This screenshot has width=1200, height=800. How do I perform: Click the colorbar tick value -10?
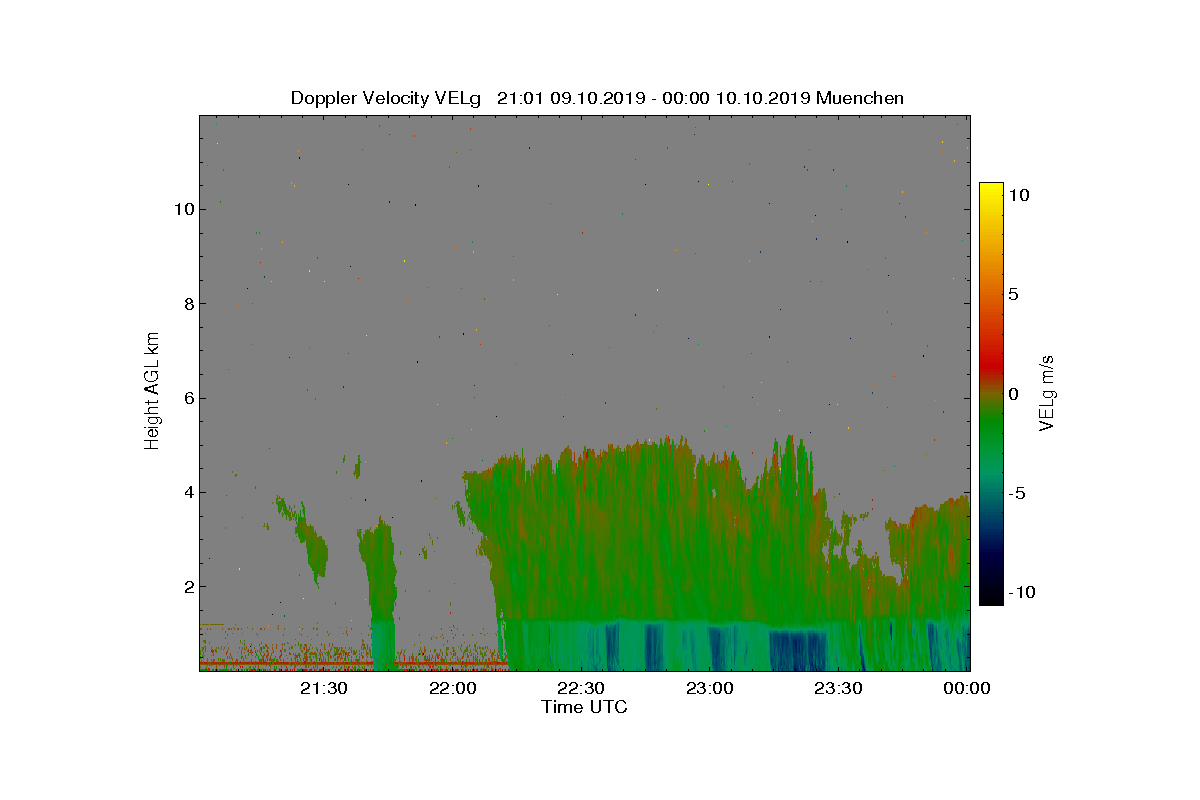[1020, 592]
